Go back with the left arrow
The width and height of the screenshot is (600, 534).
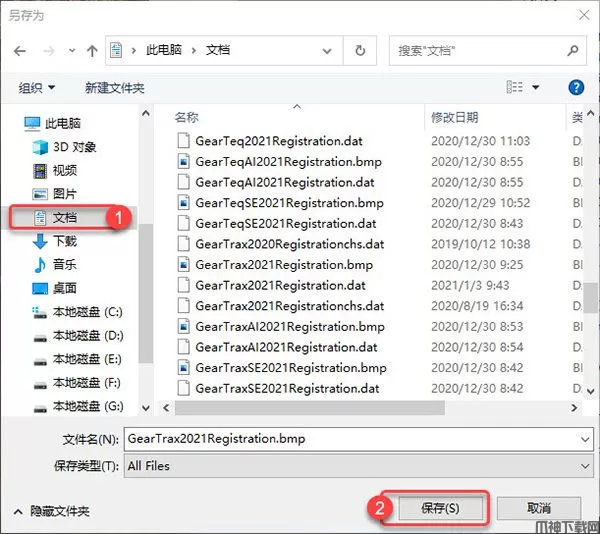pyautogui.click(x=20, y=51)
